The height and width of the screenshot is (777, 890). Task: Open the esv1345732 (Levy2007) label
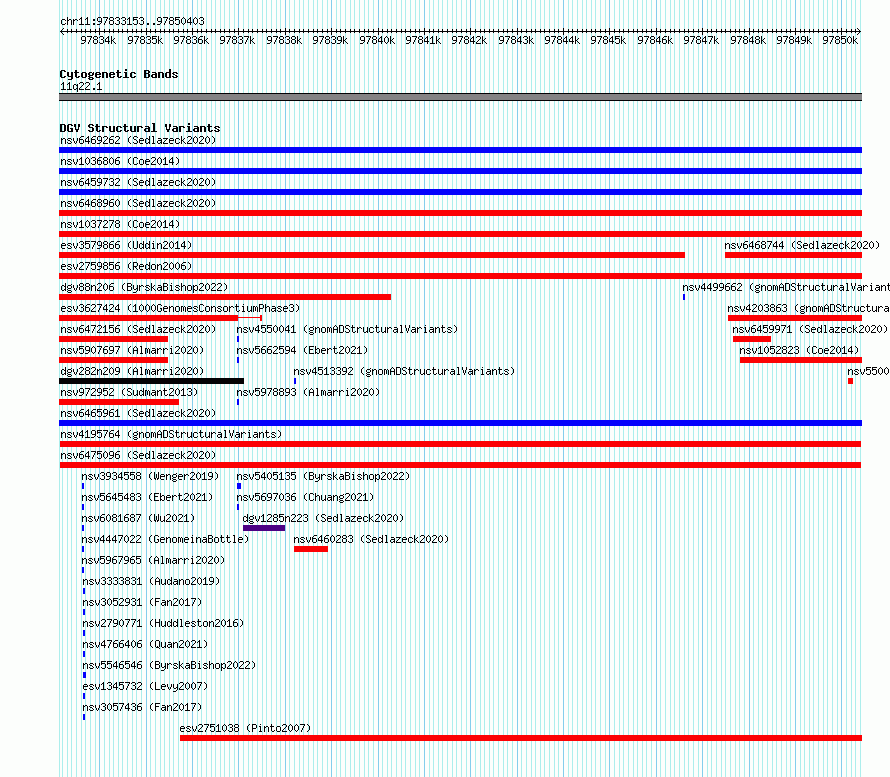145,686
